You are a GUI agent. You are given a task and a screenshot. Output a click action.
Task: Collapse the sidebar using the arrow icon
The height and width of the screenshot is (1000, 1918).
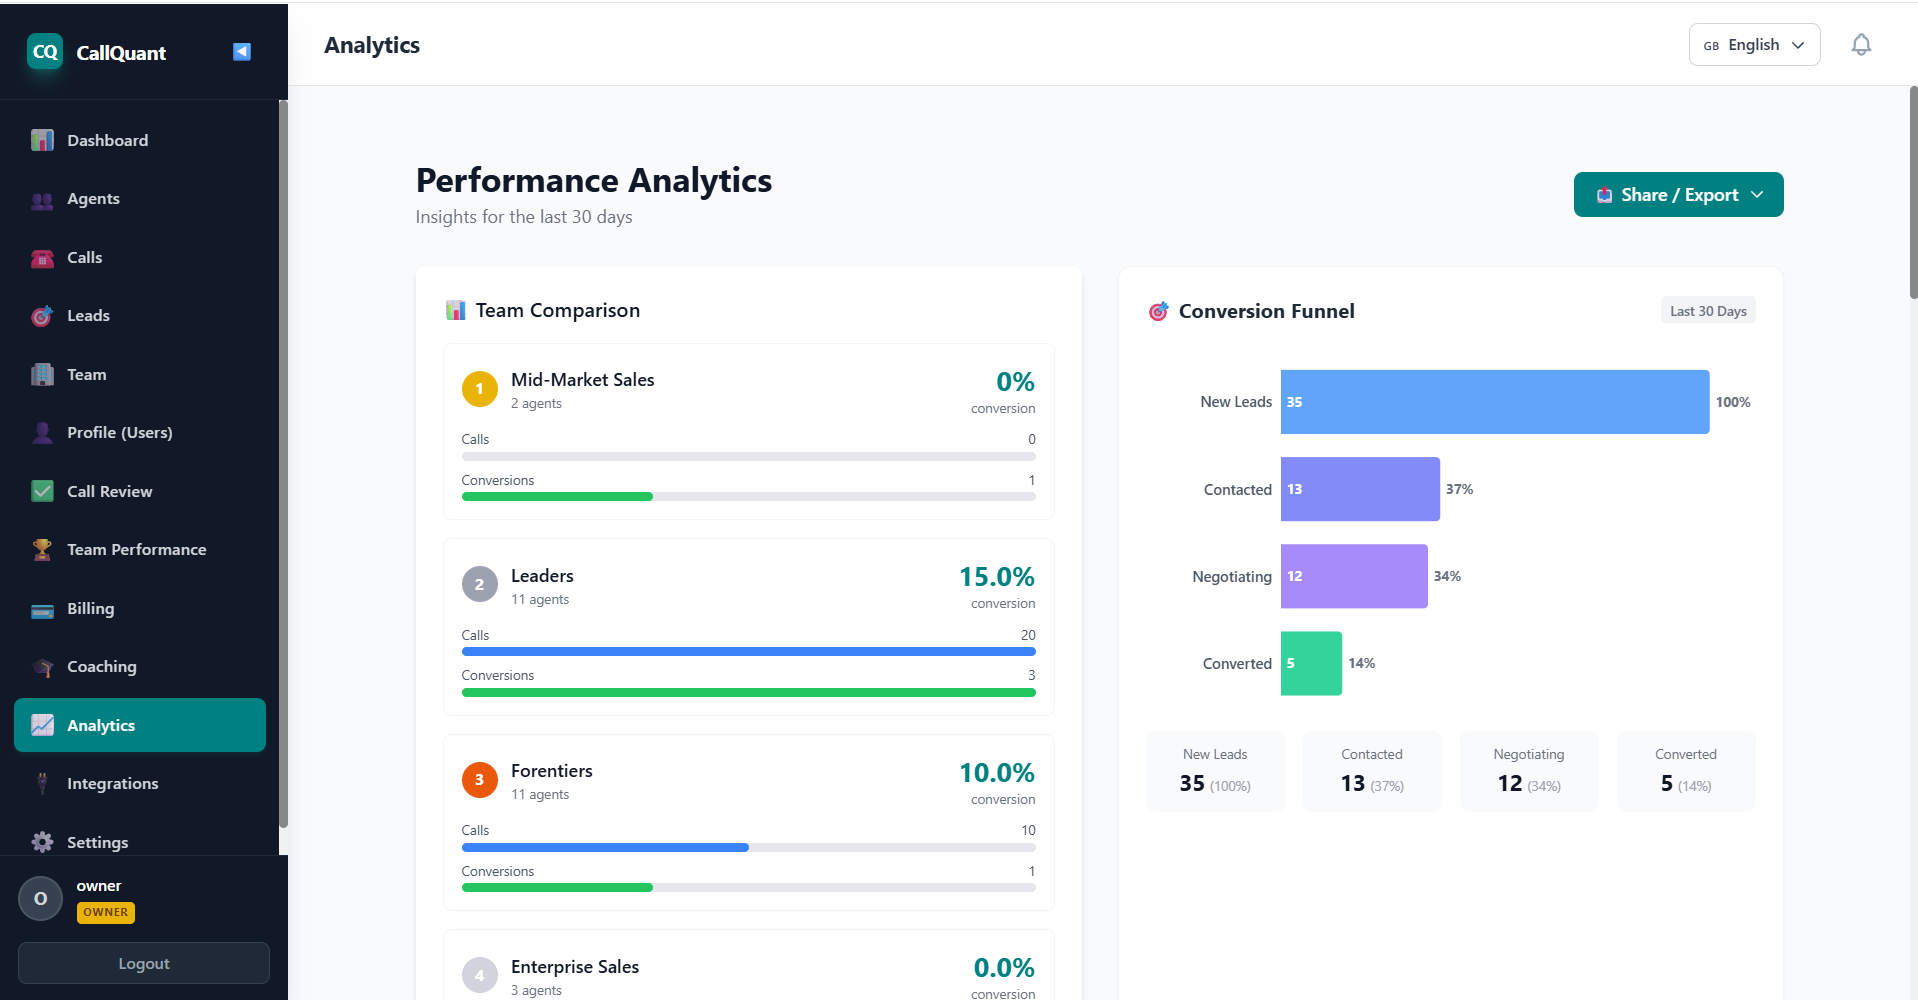click(241, 51)
